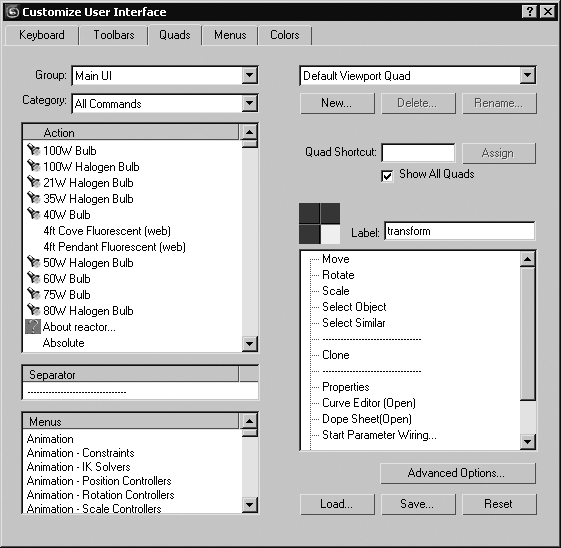This screenshot has width=561, height=548.
Task: Click the question mark icon for About reactor
Action: point(33,327)
